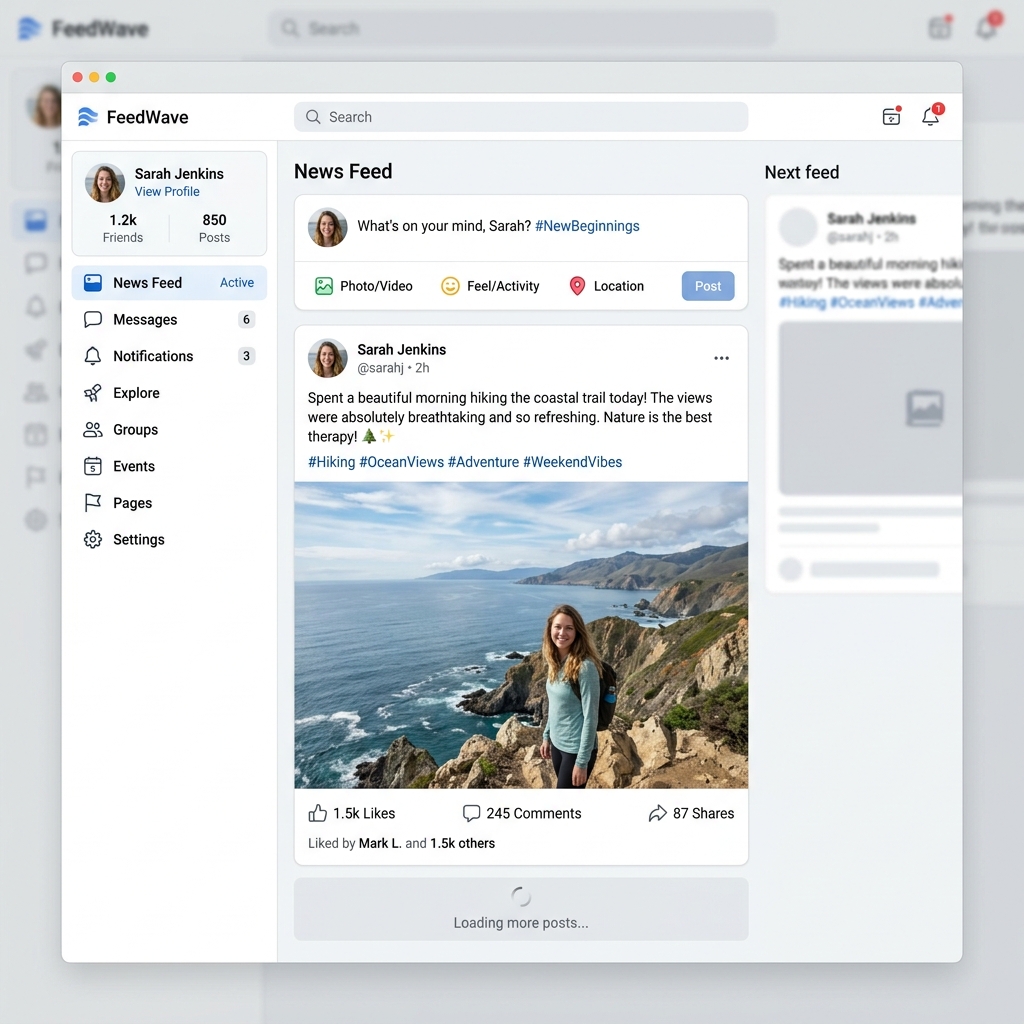Select News Feed in sidebar
Viewport: 1024px width, 1024px height.
click(x=169, y=283)
